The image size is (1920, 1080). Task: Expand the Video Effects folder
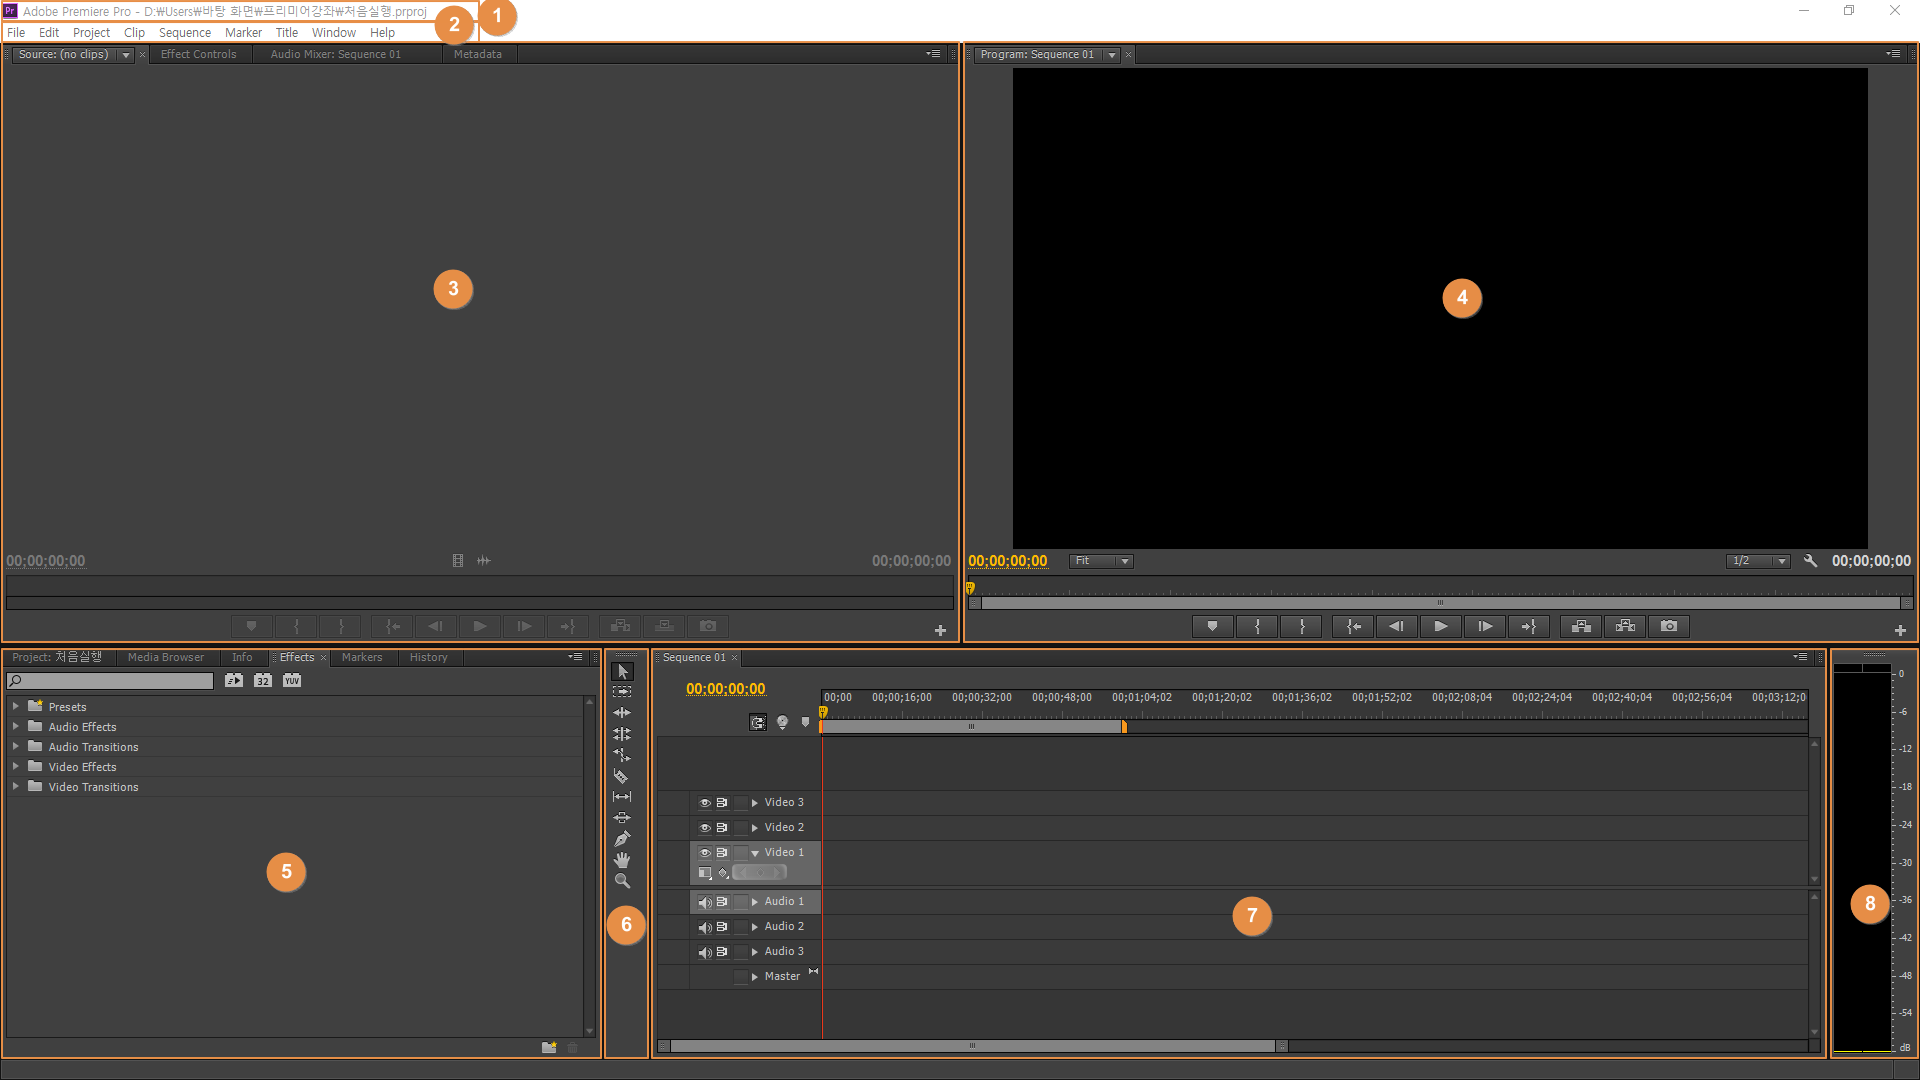(x=16, y=767)
